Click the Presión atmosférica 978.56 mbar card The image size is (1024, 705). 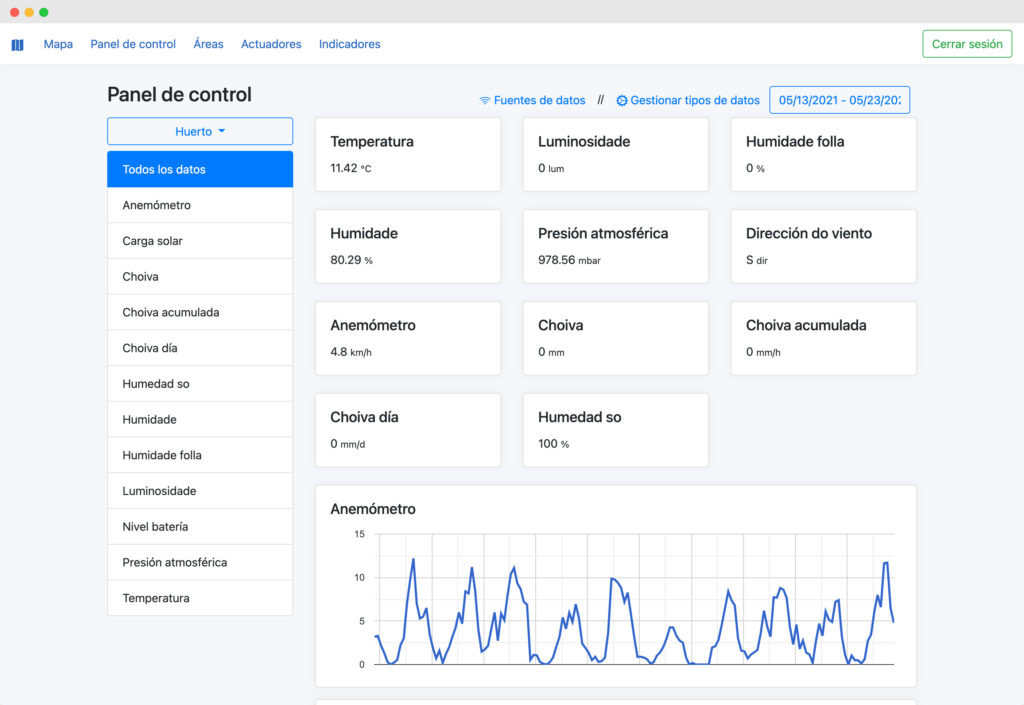tap(616, 246)
